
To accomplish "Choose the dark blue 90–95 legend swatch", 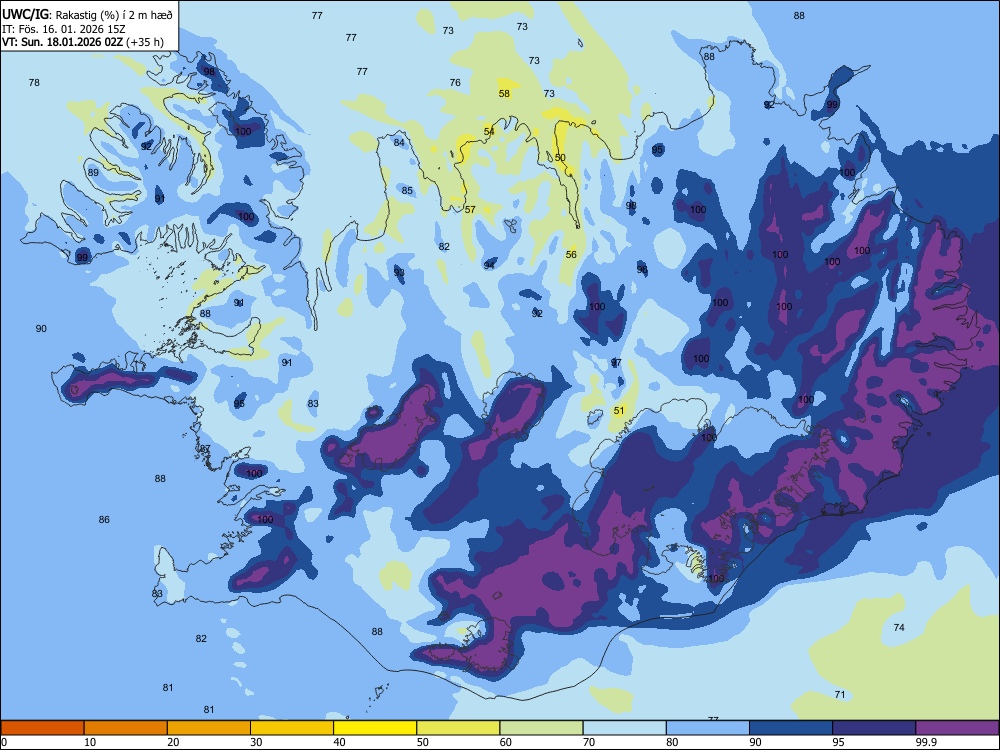I will point(791,728).
